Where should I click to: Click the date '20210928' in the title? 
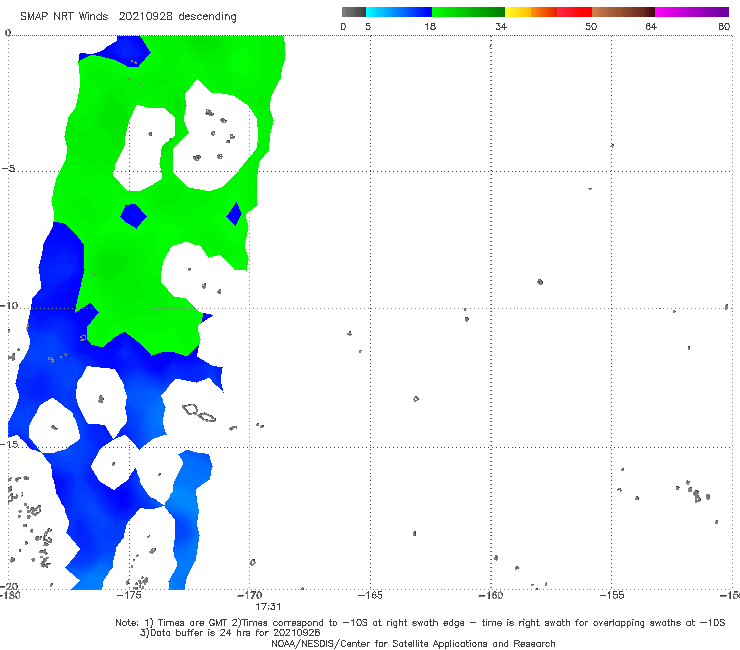pyautogui.click(x=145, y=16)
